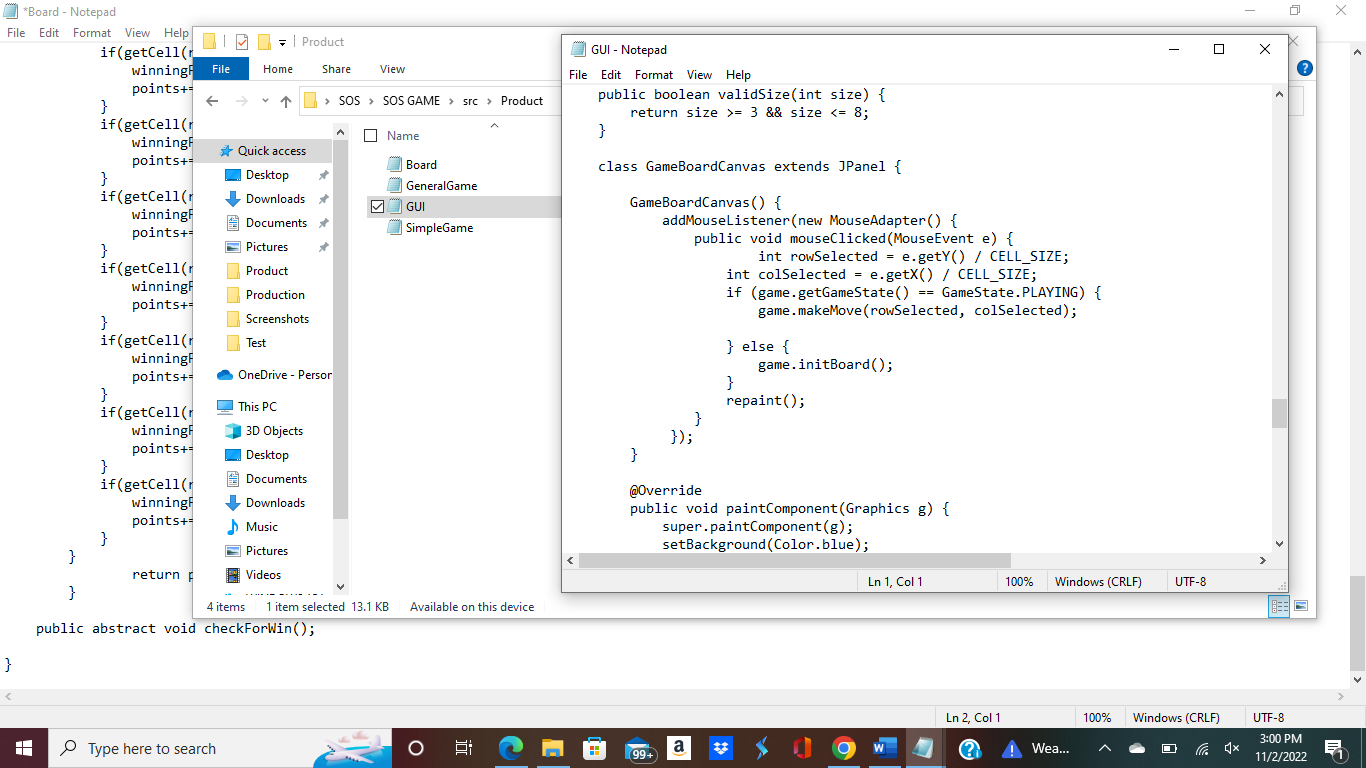Click the select-all checkbox above the Name column
This screenshot has width=1366, height=768.
click(x=371, y=135)
